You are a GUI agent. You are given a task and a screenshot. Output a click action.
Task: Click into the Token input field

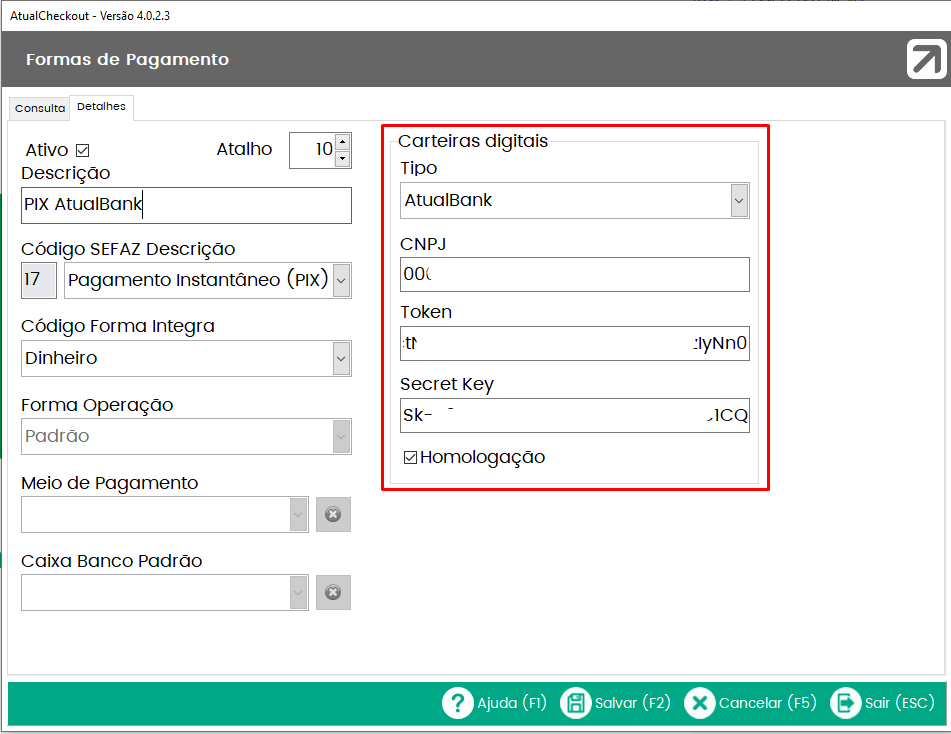click(574, 343)
